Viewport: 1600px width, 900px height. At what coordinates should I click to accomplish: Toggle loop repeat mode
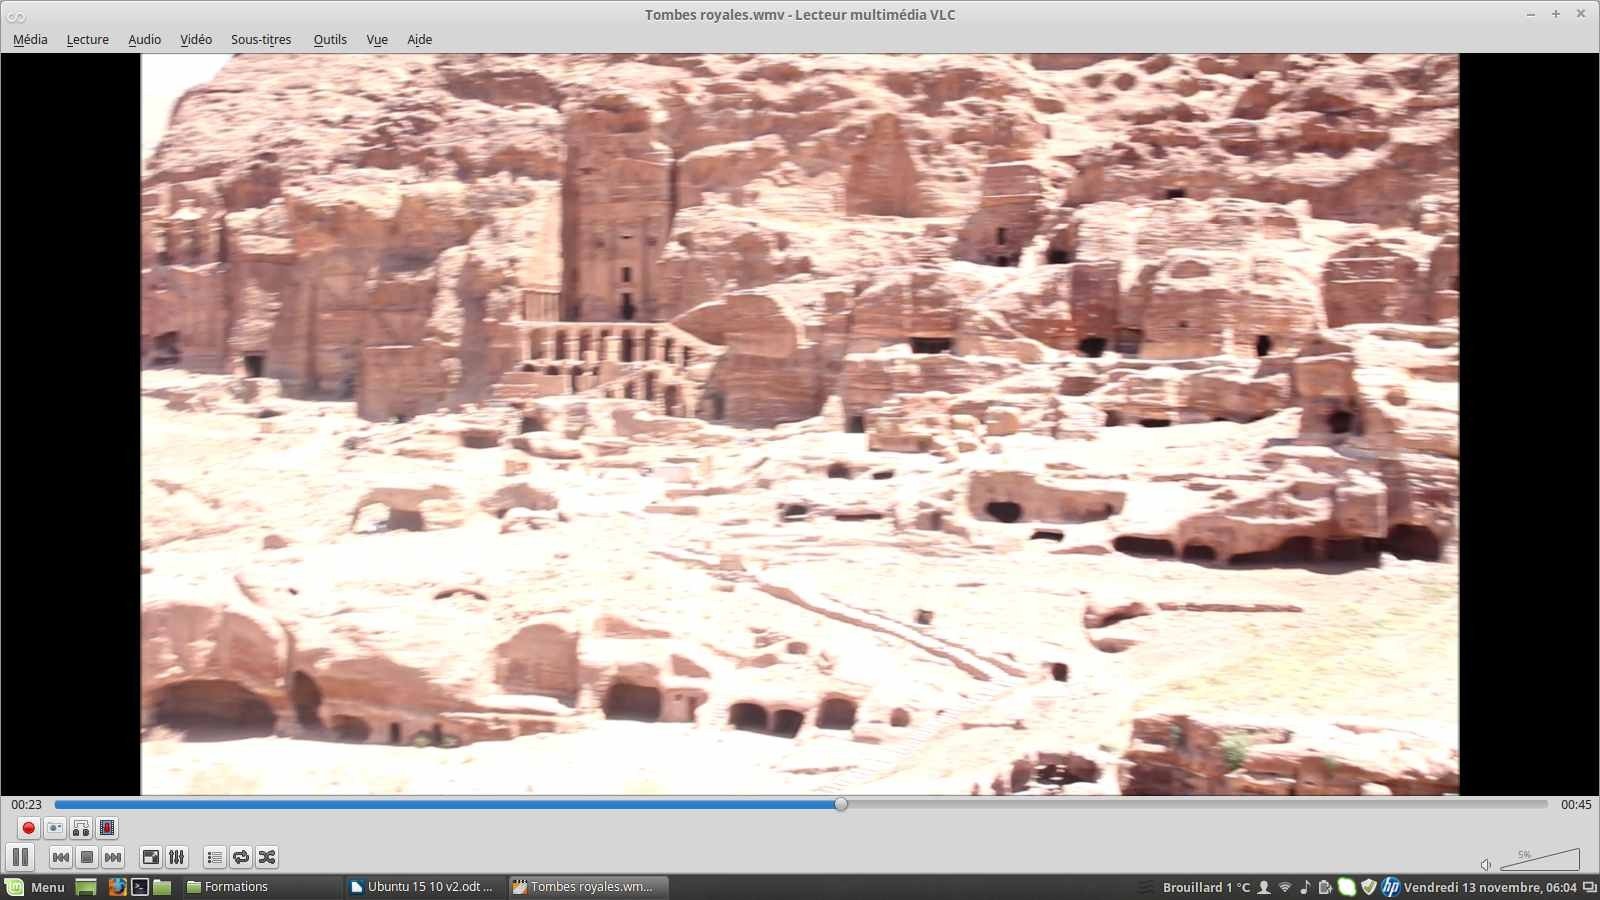(241, 857)
